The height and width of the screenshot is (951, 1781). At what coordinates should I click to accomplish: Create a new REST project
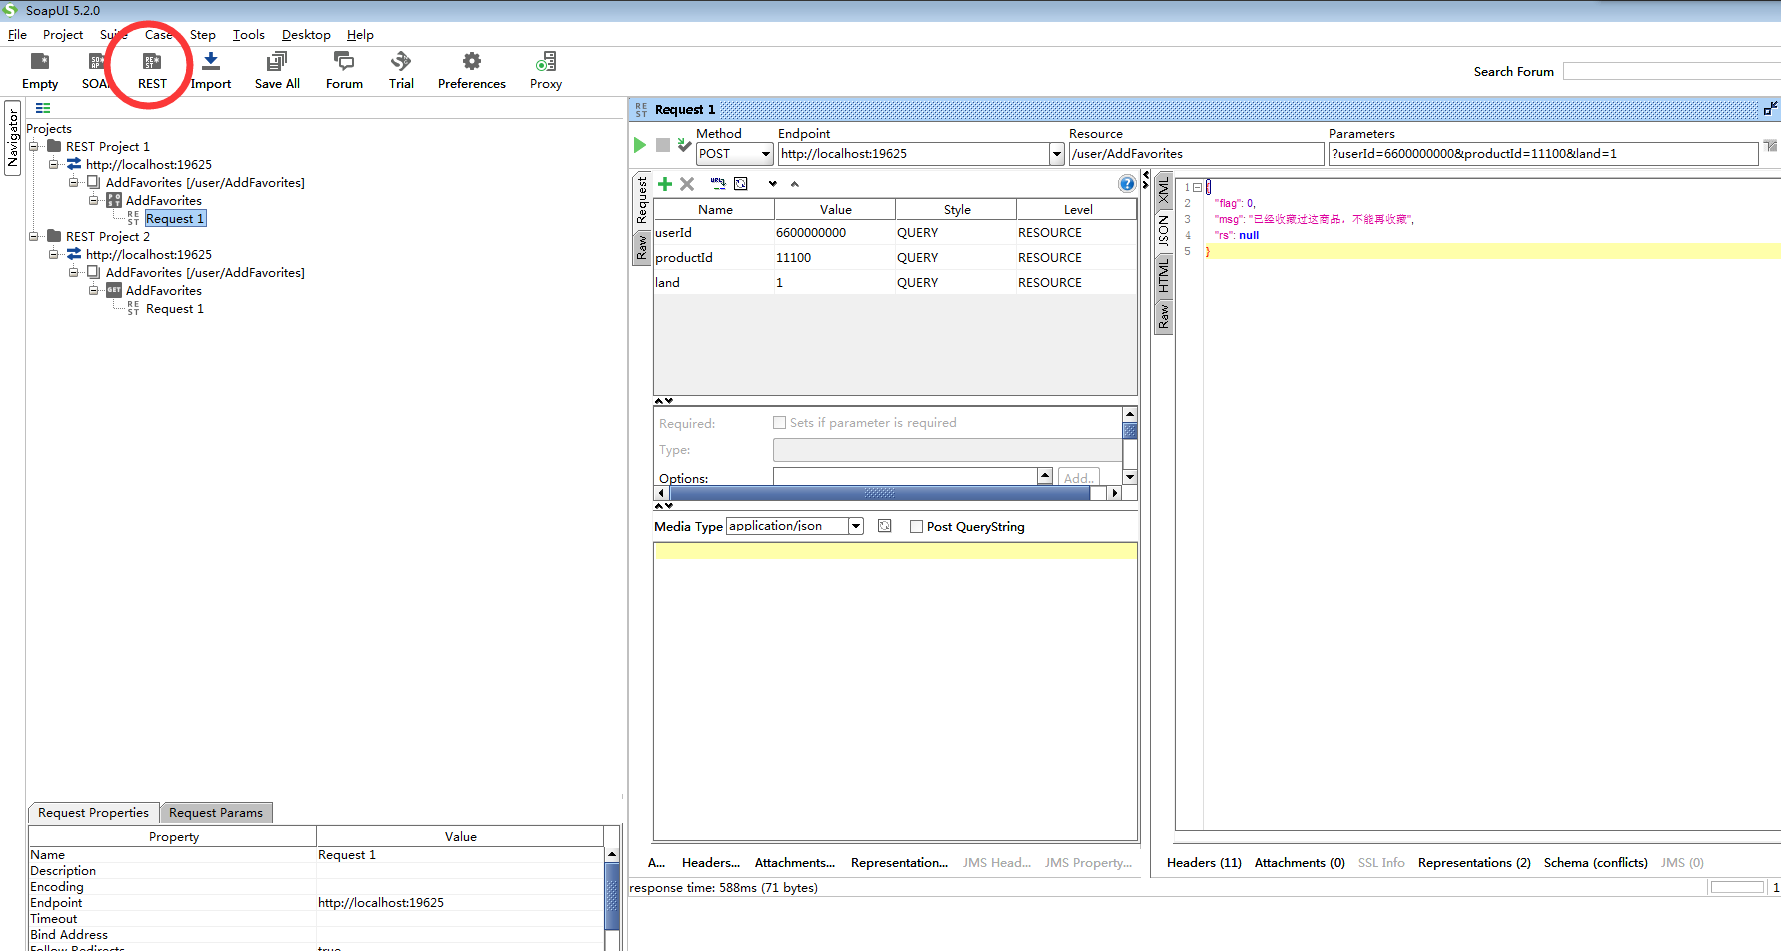[x=152, y=70]
